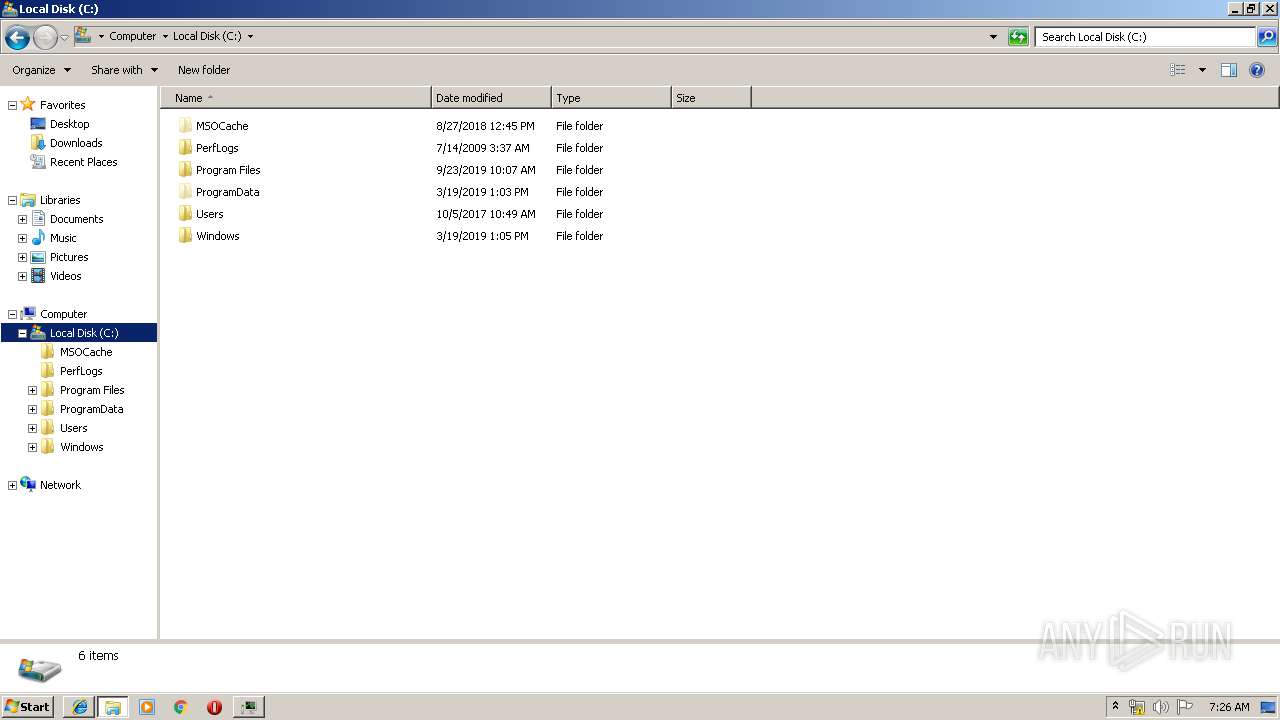Open the recent pages dropdown arrow
Viewport: 1280px width, 720px height.
click(65, 38)
